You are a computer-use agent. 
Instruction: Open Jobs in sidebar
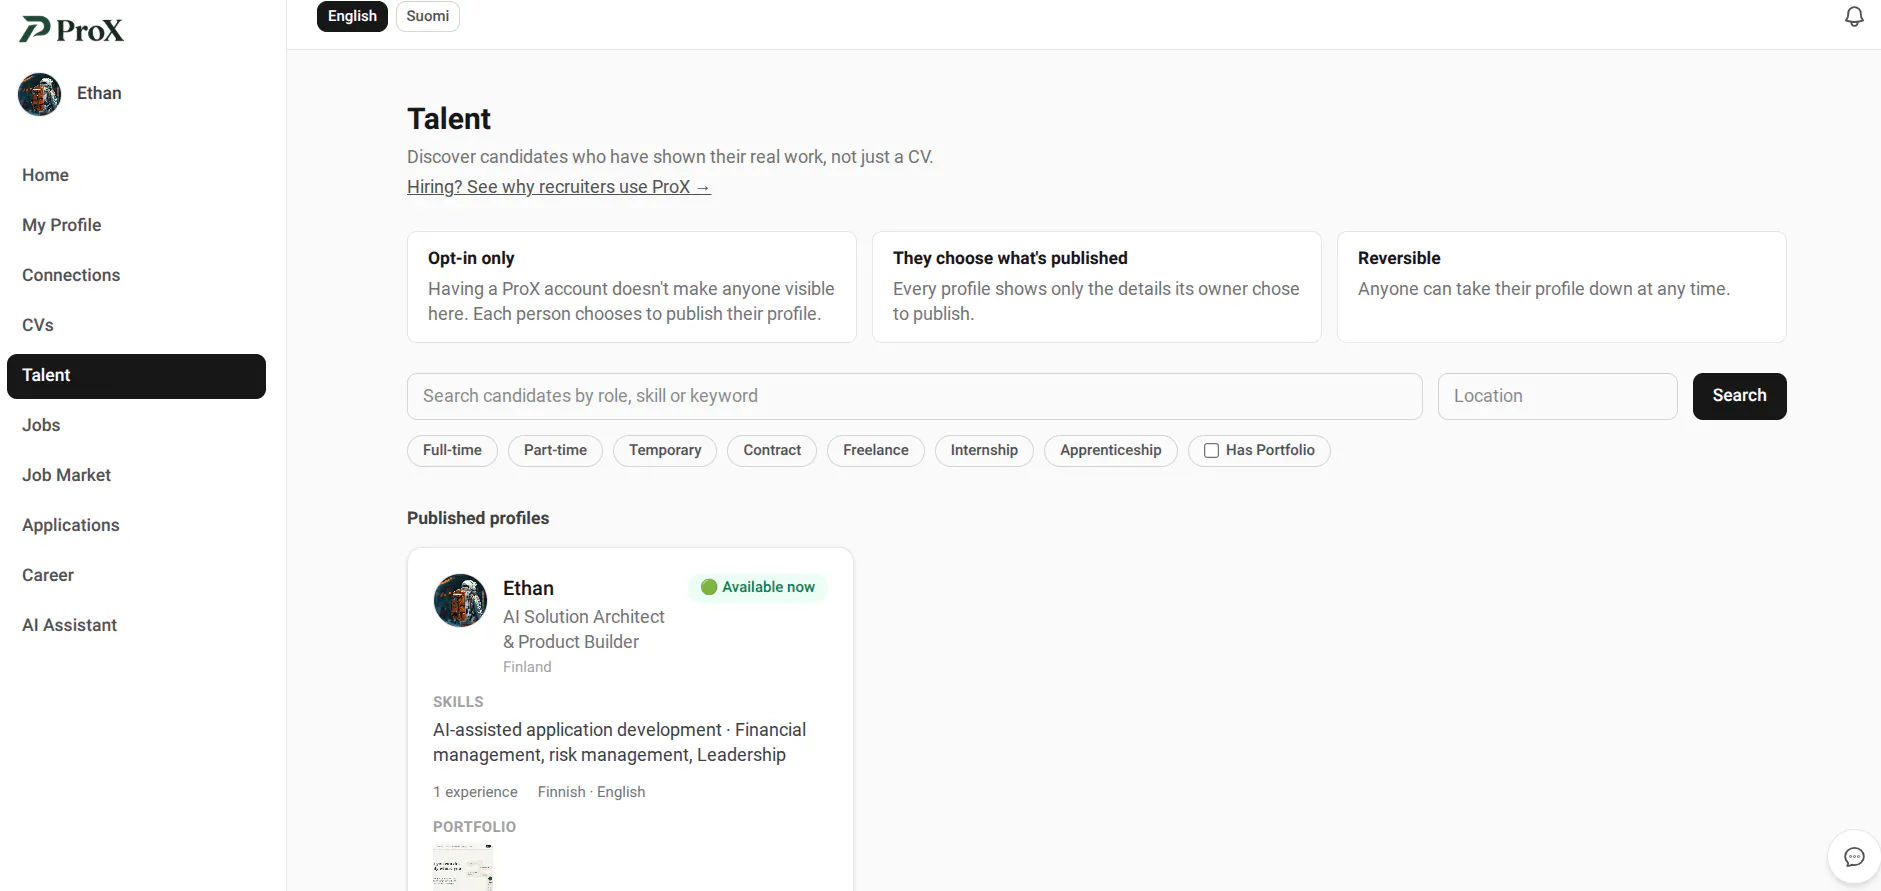point(136,425)
